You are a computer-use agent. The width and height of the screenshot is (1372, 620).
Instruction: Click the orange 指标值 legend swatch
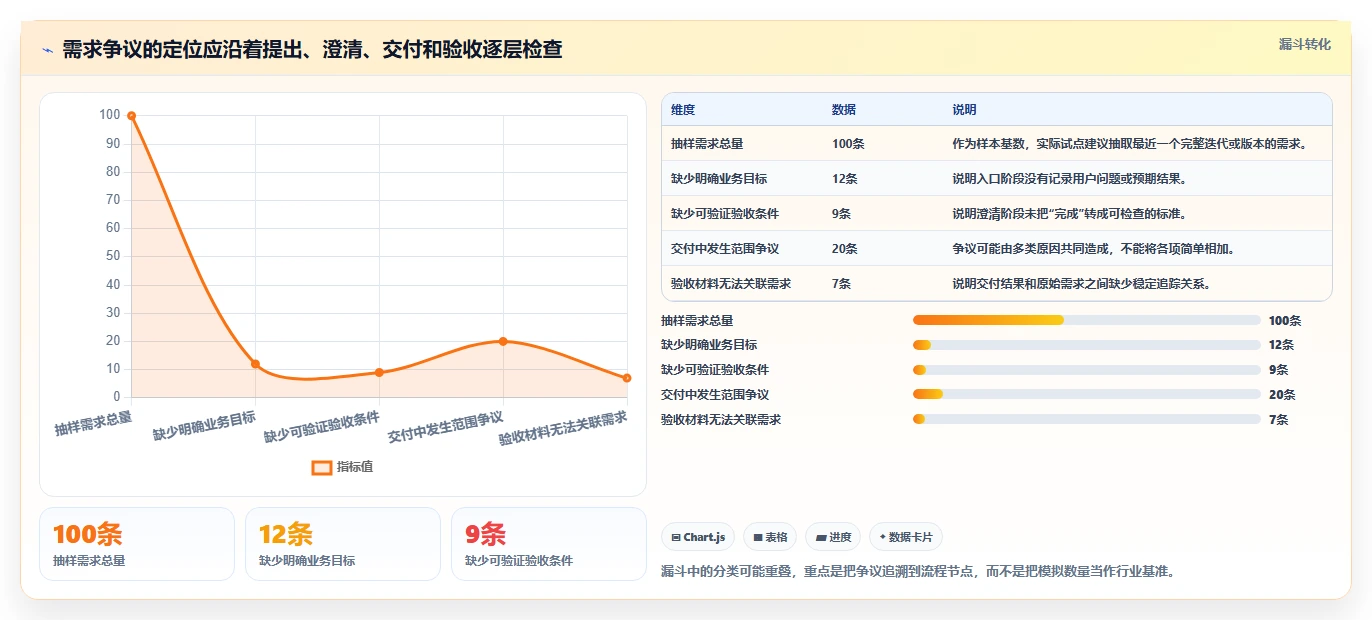tap(321, 467)
